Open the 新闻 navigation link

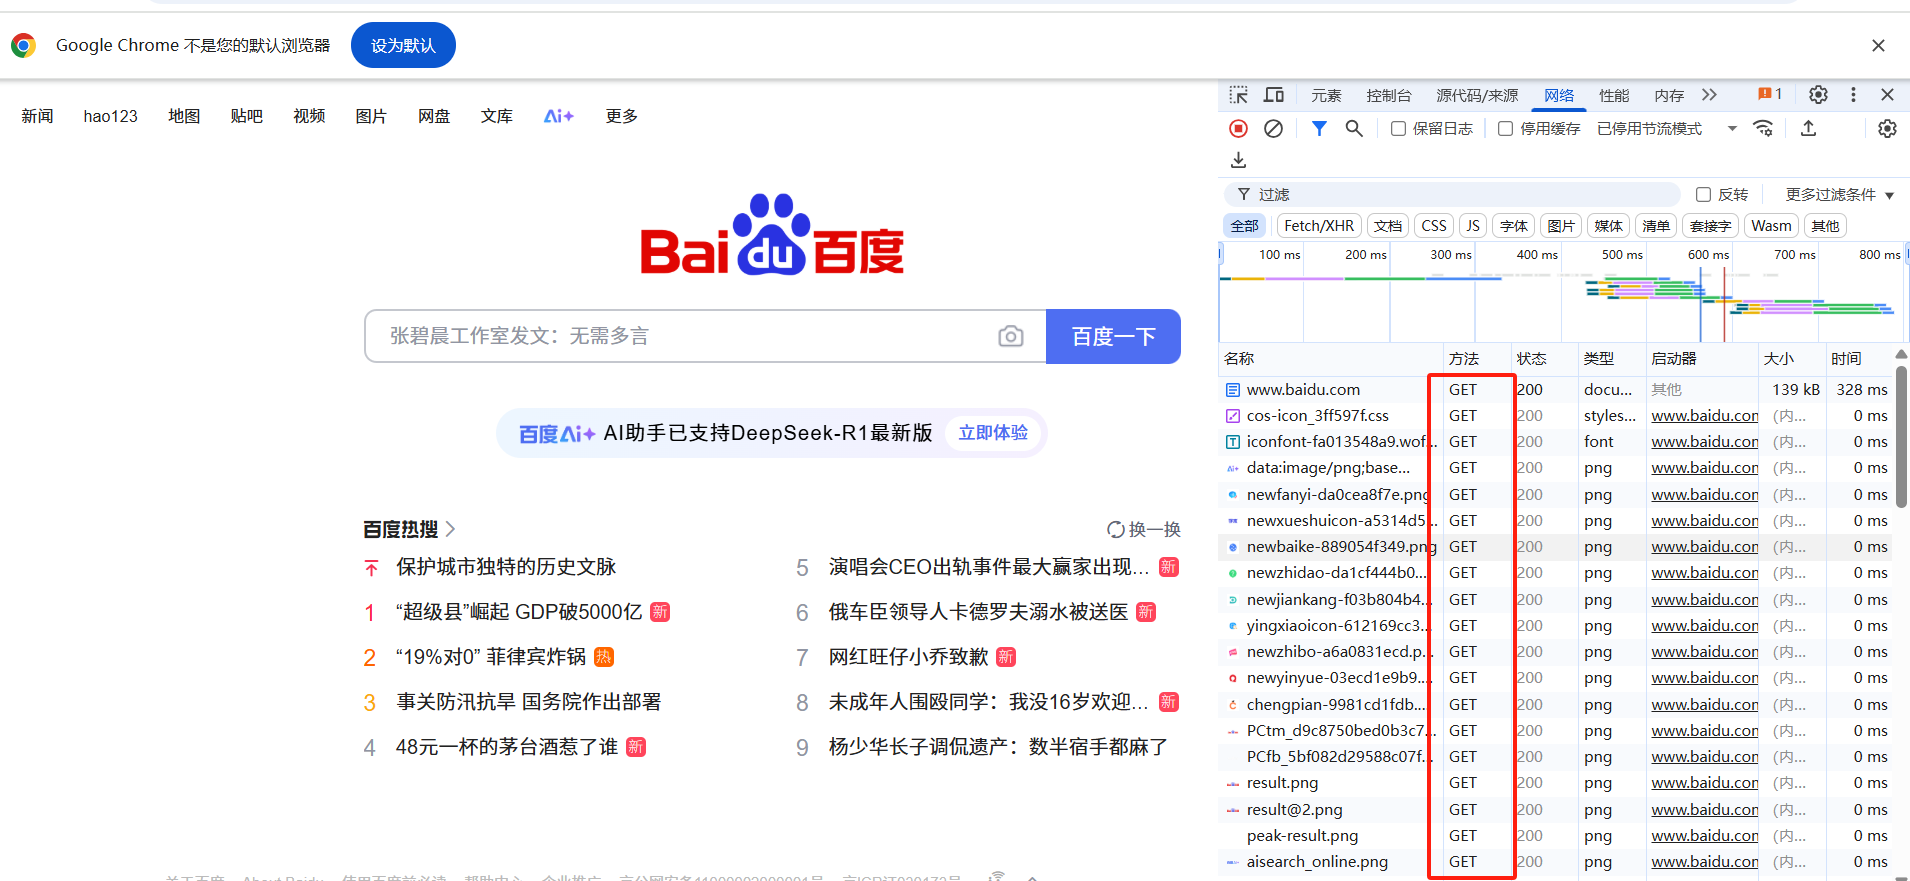click(37, 116)
